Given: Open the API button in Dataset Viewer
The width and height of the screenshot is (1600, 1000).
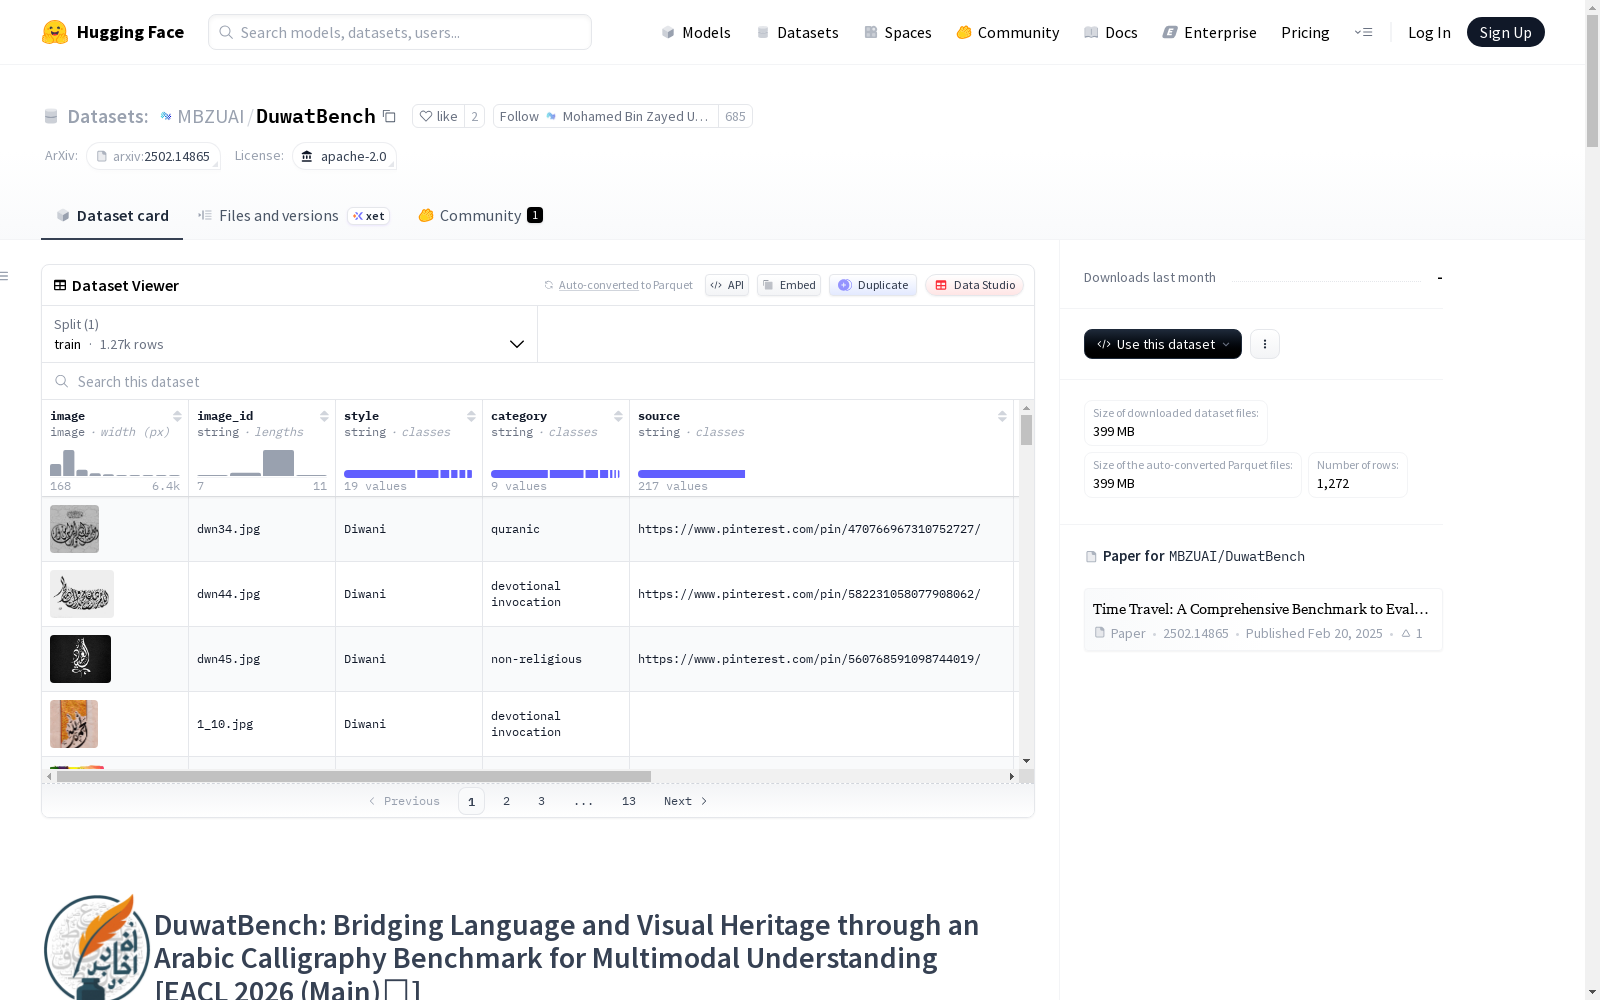Looking at the screenshot, I should (727, 285).
